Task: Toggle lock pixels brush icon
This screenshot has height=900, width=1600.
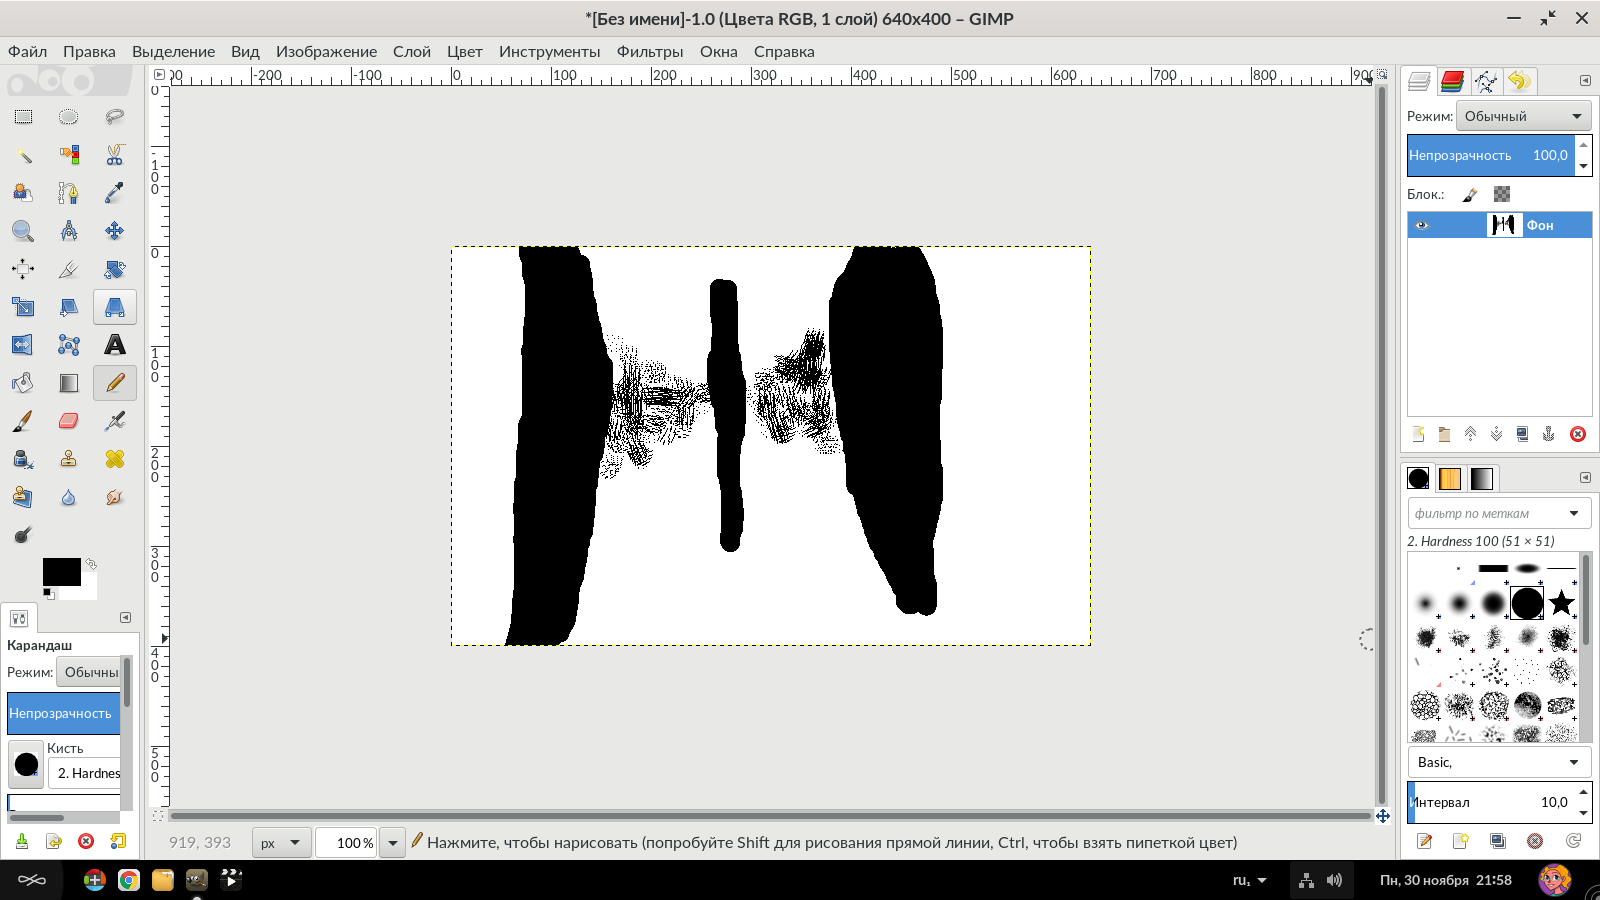Action: point(1470,194)
